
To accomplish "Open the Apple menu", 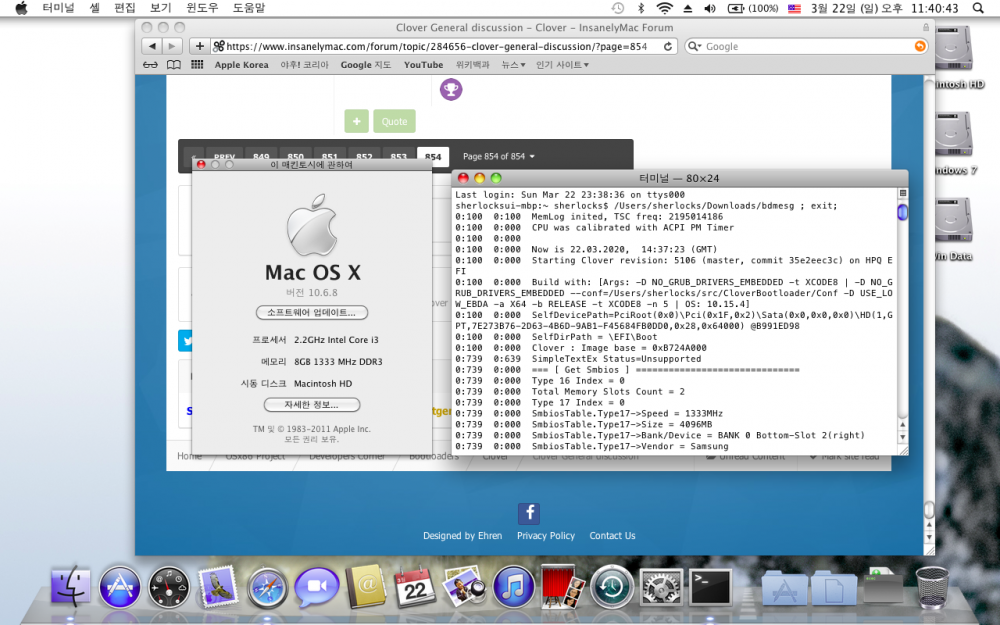I will [21, 8].
